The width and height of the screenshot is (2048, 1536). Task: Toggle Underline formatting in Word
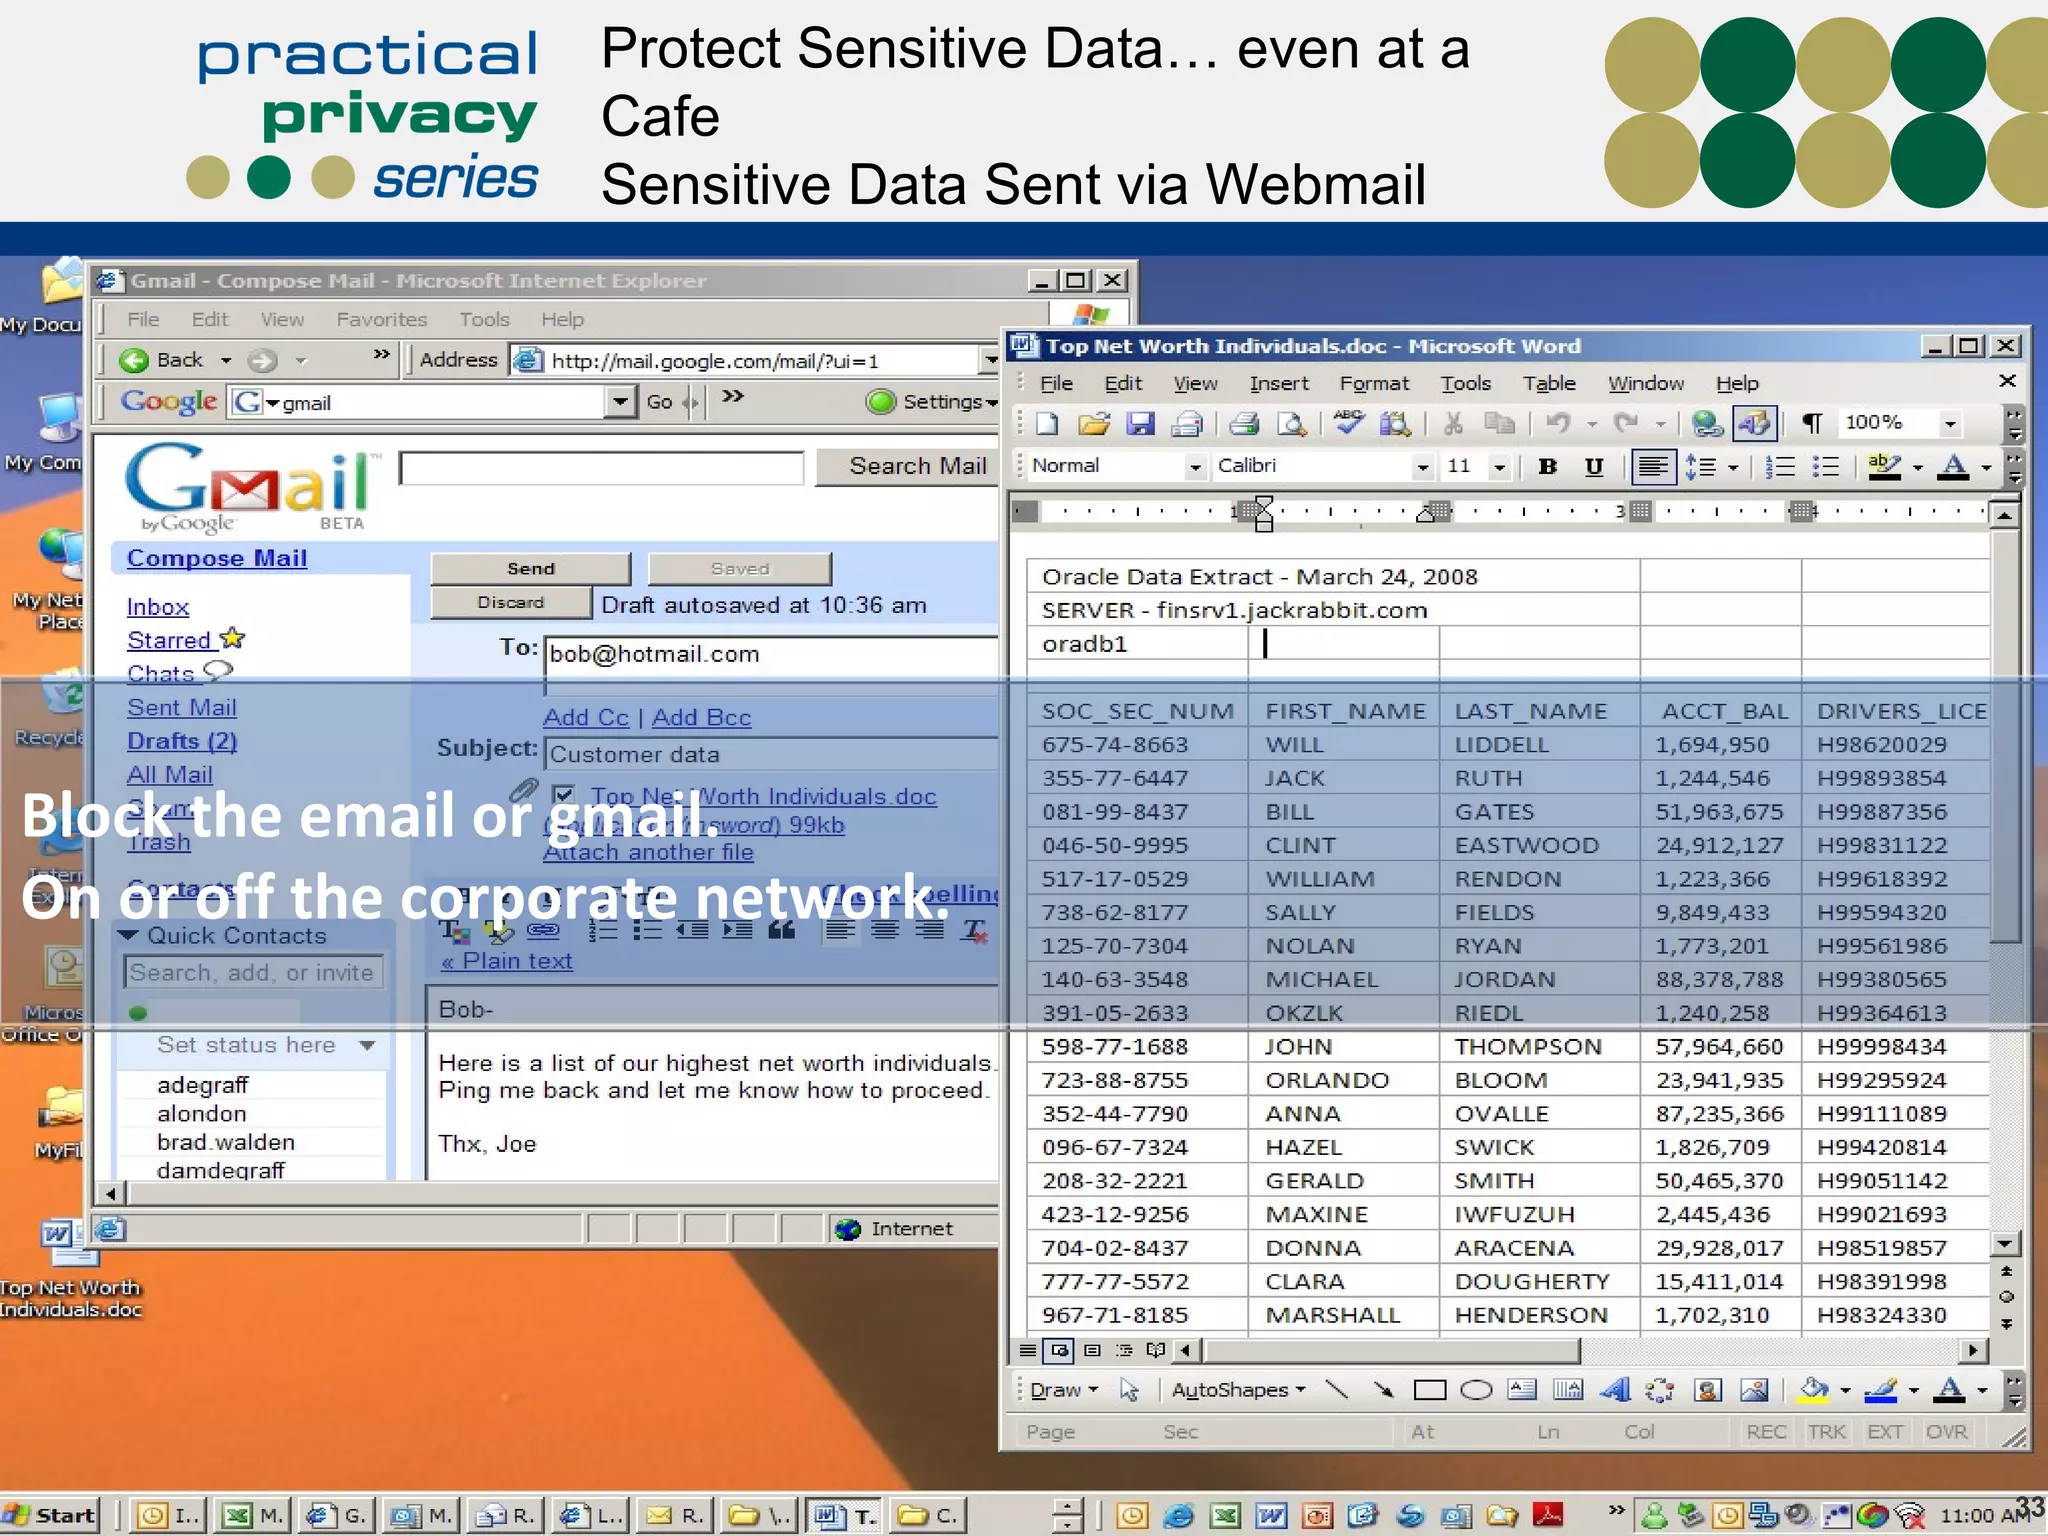tap(1594, 467)
